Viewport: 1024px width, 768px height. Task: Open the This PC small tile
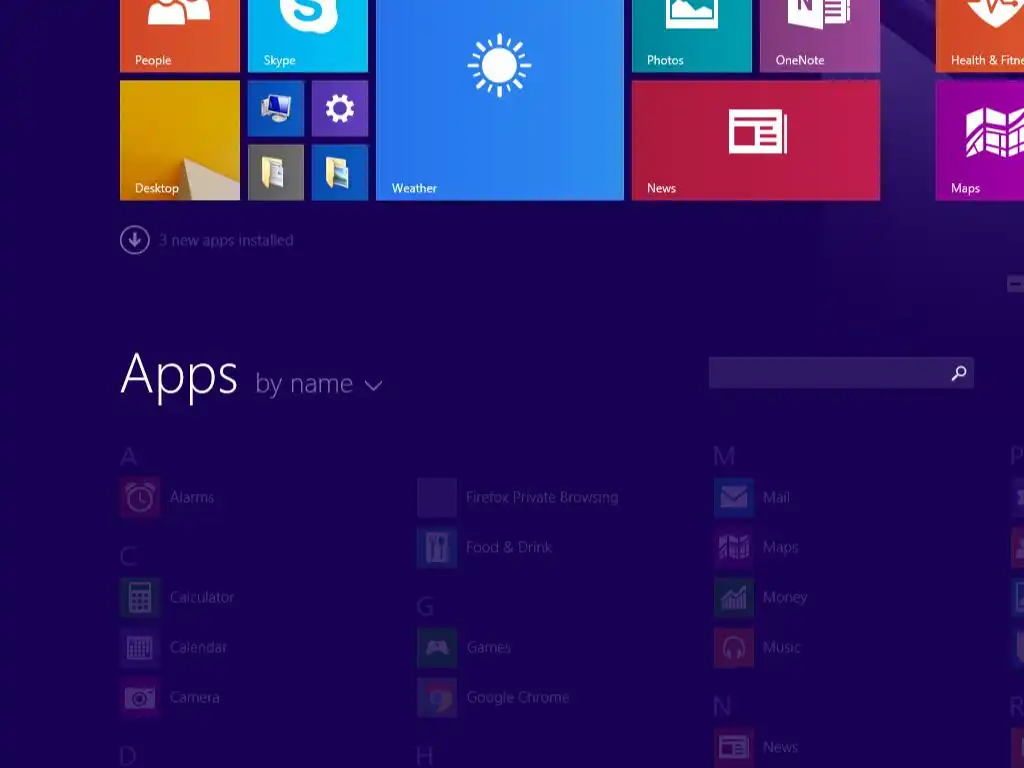click(x=276, y=108)
